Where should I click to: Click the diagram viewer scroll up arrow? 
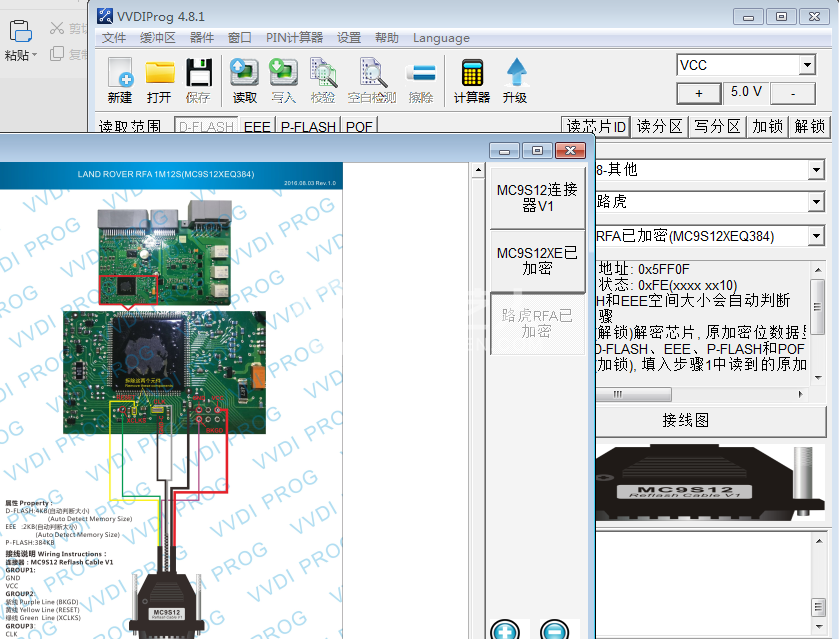coord(478,170)
